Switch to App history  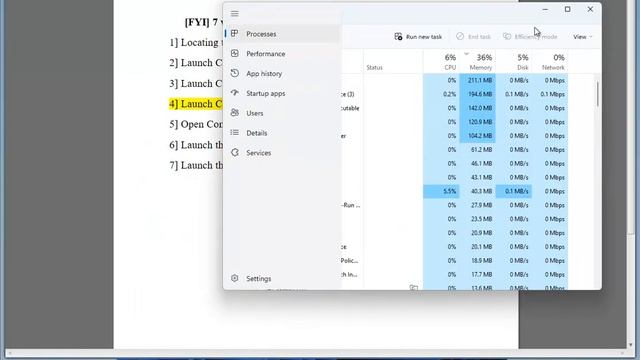[282, 73]
